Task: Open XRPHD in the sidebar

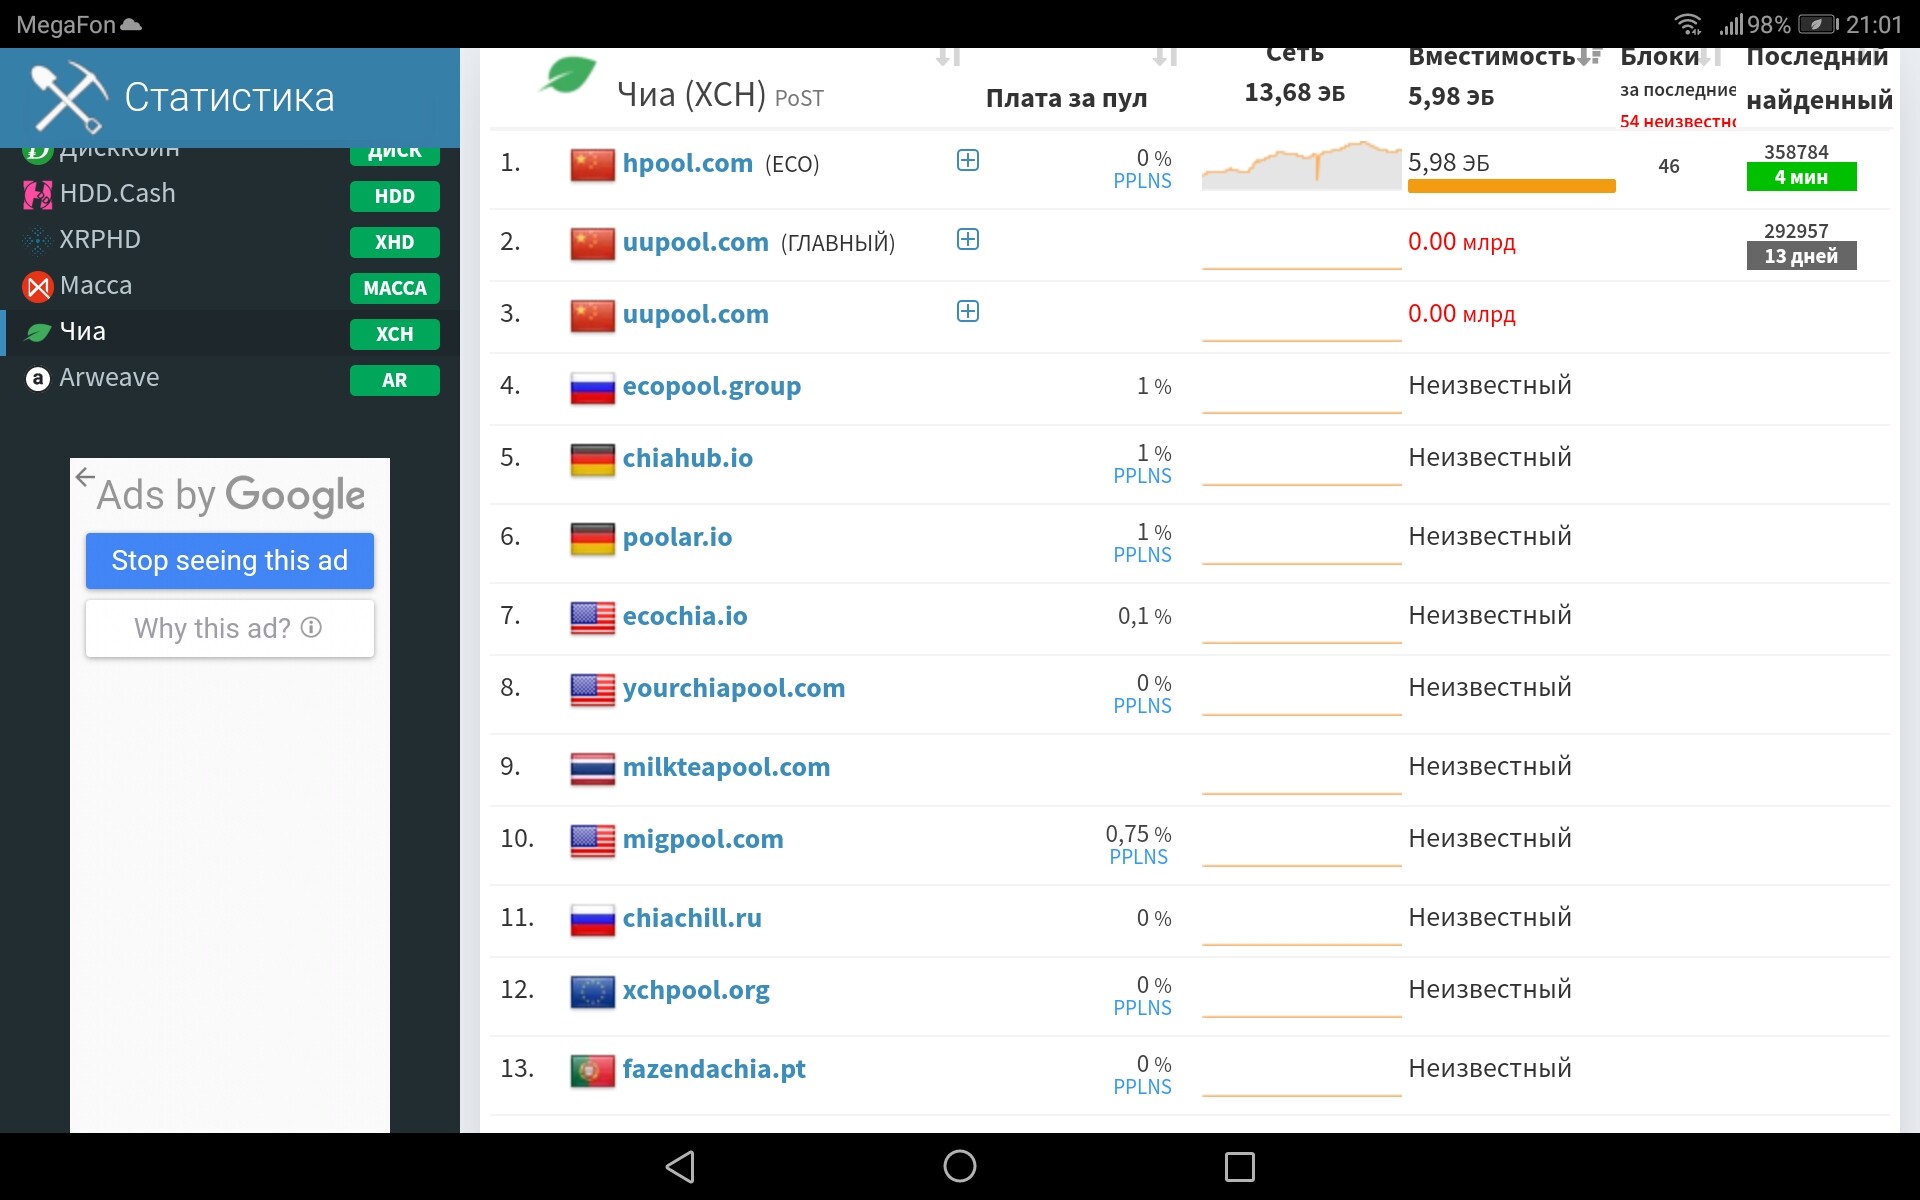Action: tap(230, 240)
